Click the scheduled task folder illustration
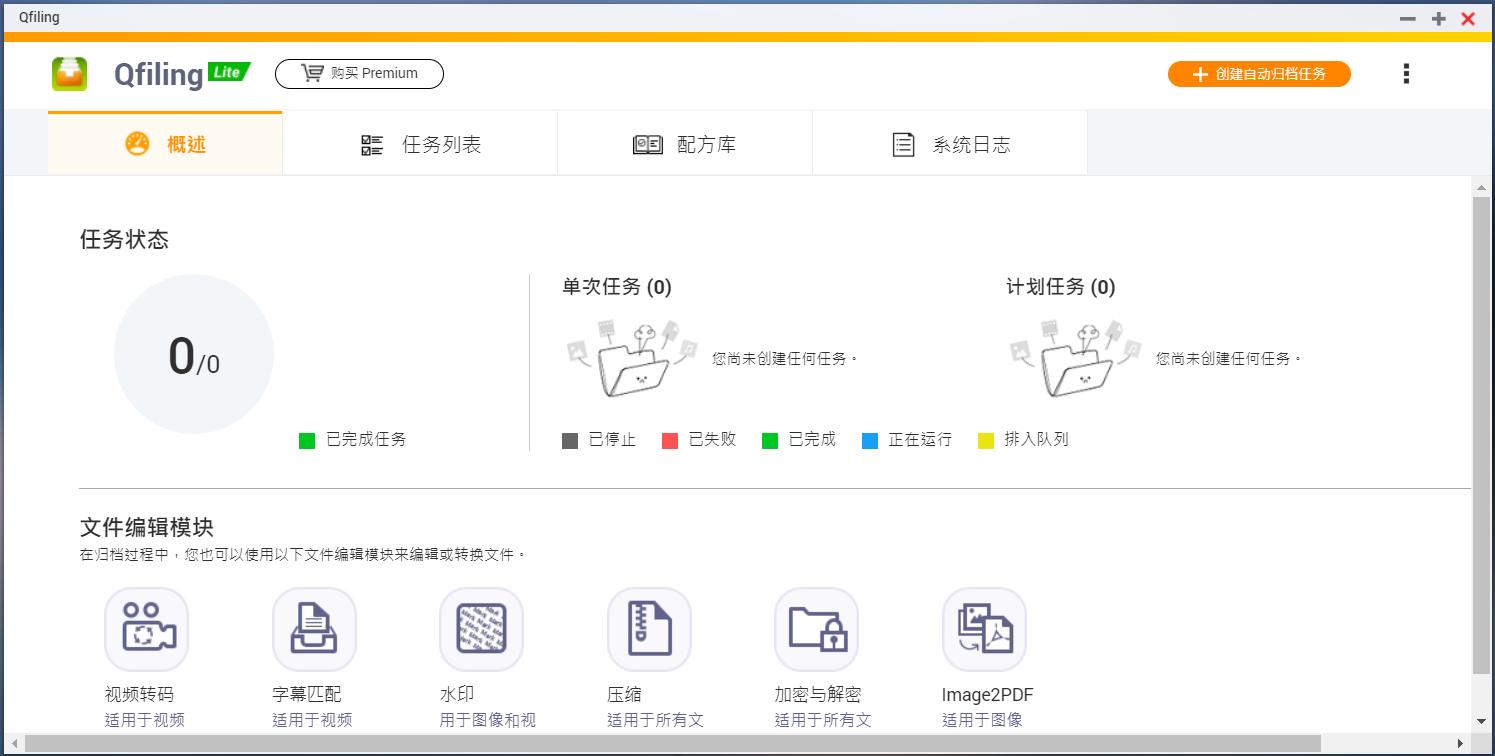Screen dimensions: 1495x756 pyautogui.click(x=1075, y=356)
